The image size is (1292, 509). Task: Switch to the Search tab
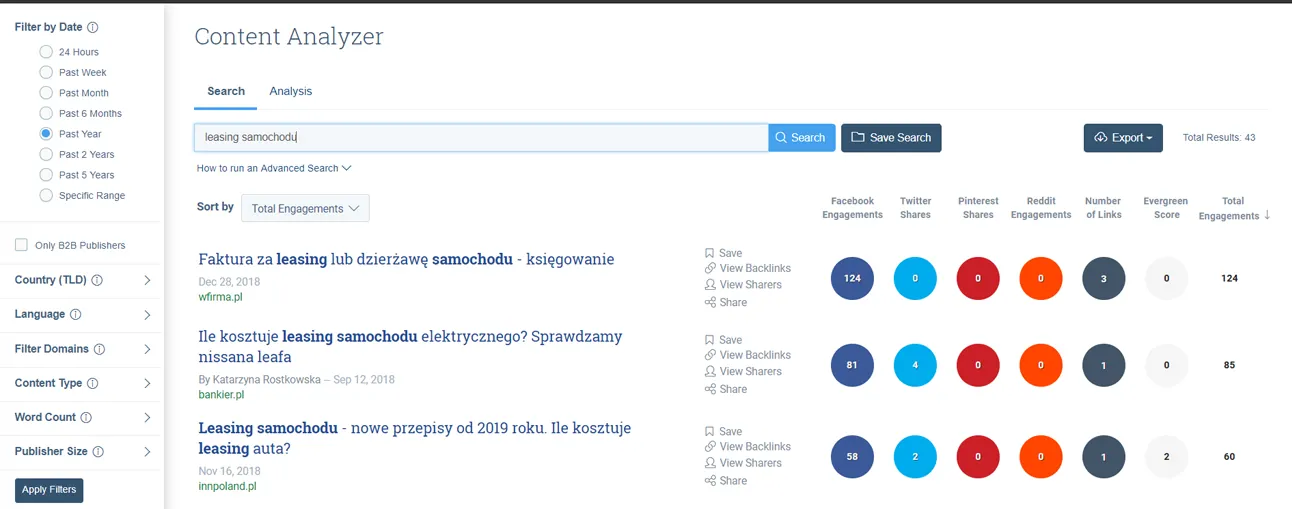point(226,91)
